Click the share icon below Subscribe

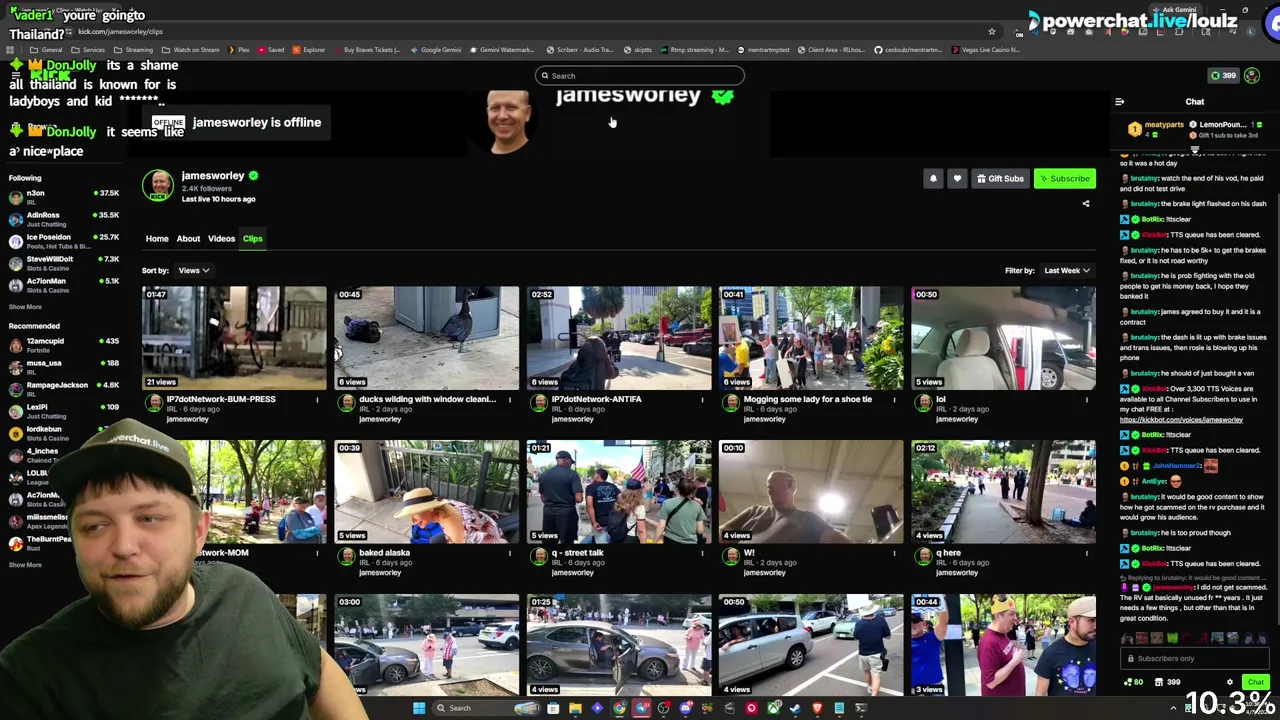[x=1086, y=204]
